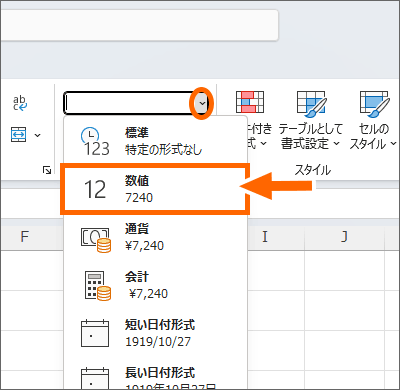Screen dimensions: 400x390
Task: Click the wrap text icon
Action: tap(20, 103)
